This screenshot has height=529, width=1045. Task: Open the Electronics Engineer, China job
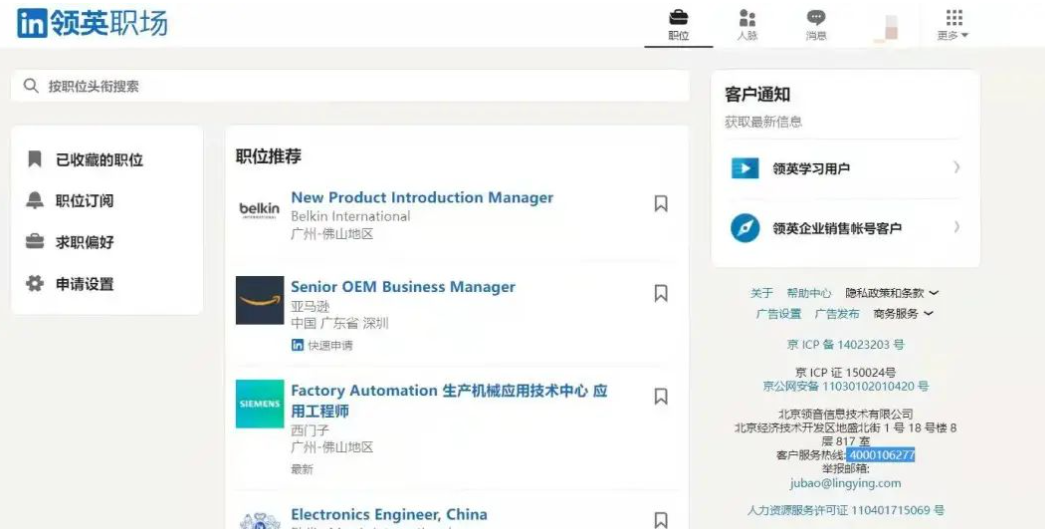(389, 514)
